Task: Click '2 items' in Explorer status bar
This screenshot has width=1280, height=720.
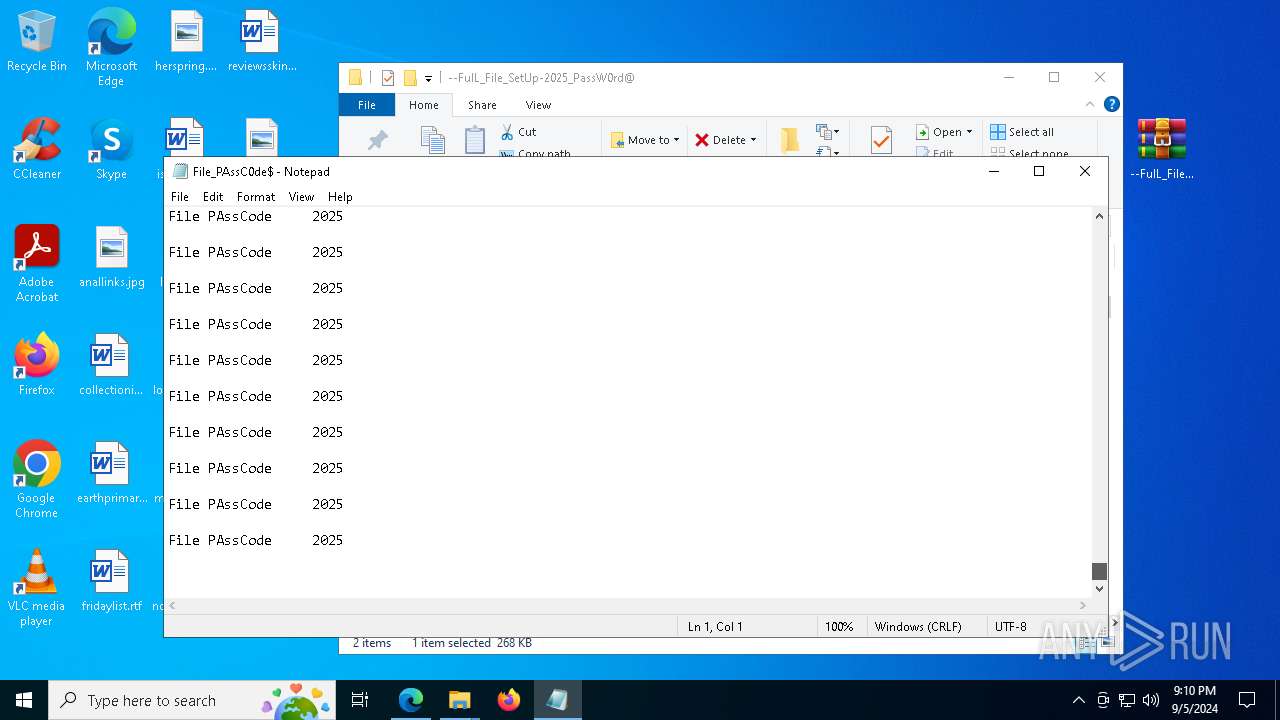Action: point(372,643)
